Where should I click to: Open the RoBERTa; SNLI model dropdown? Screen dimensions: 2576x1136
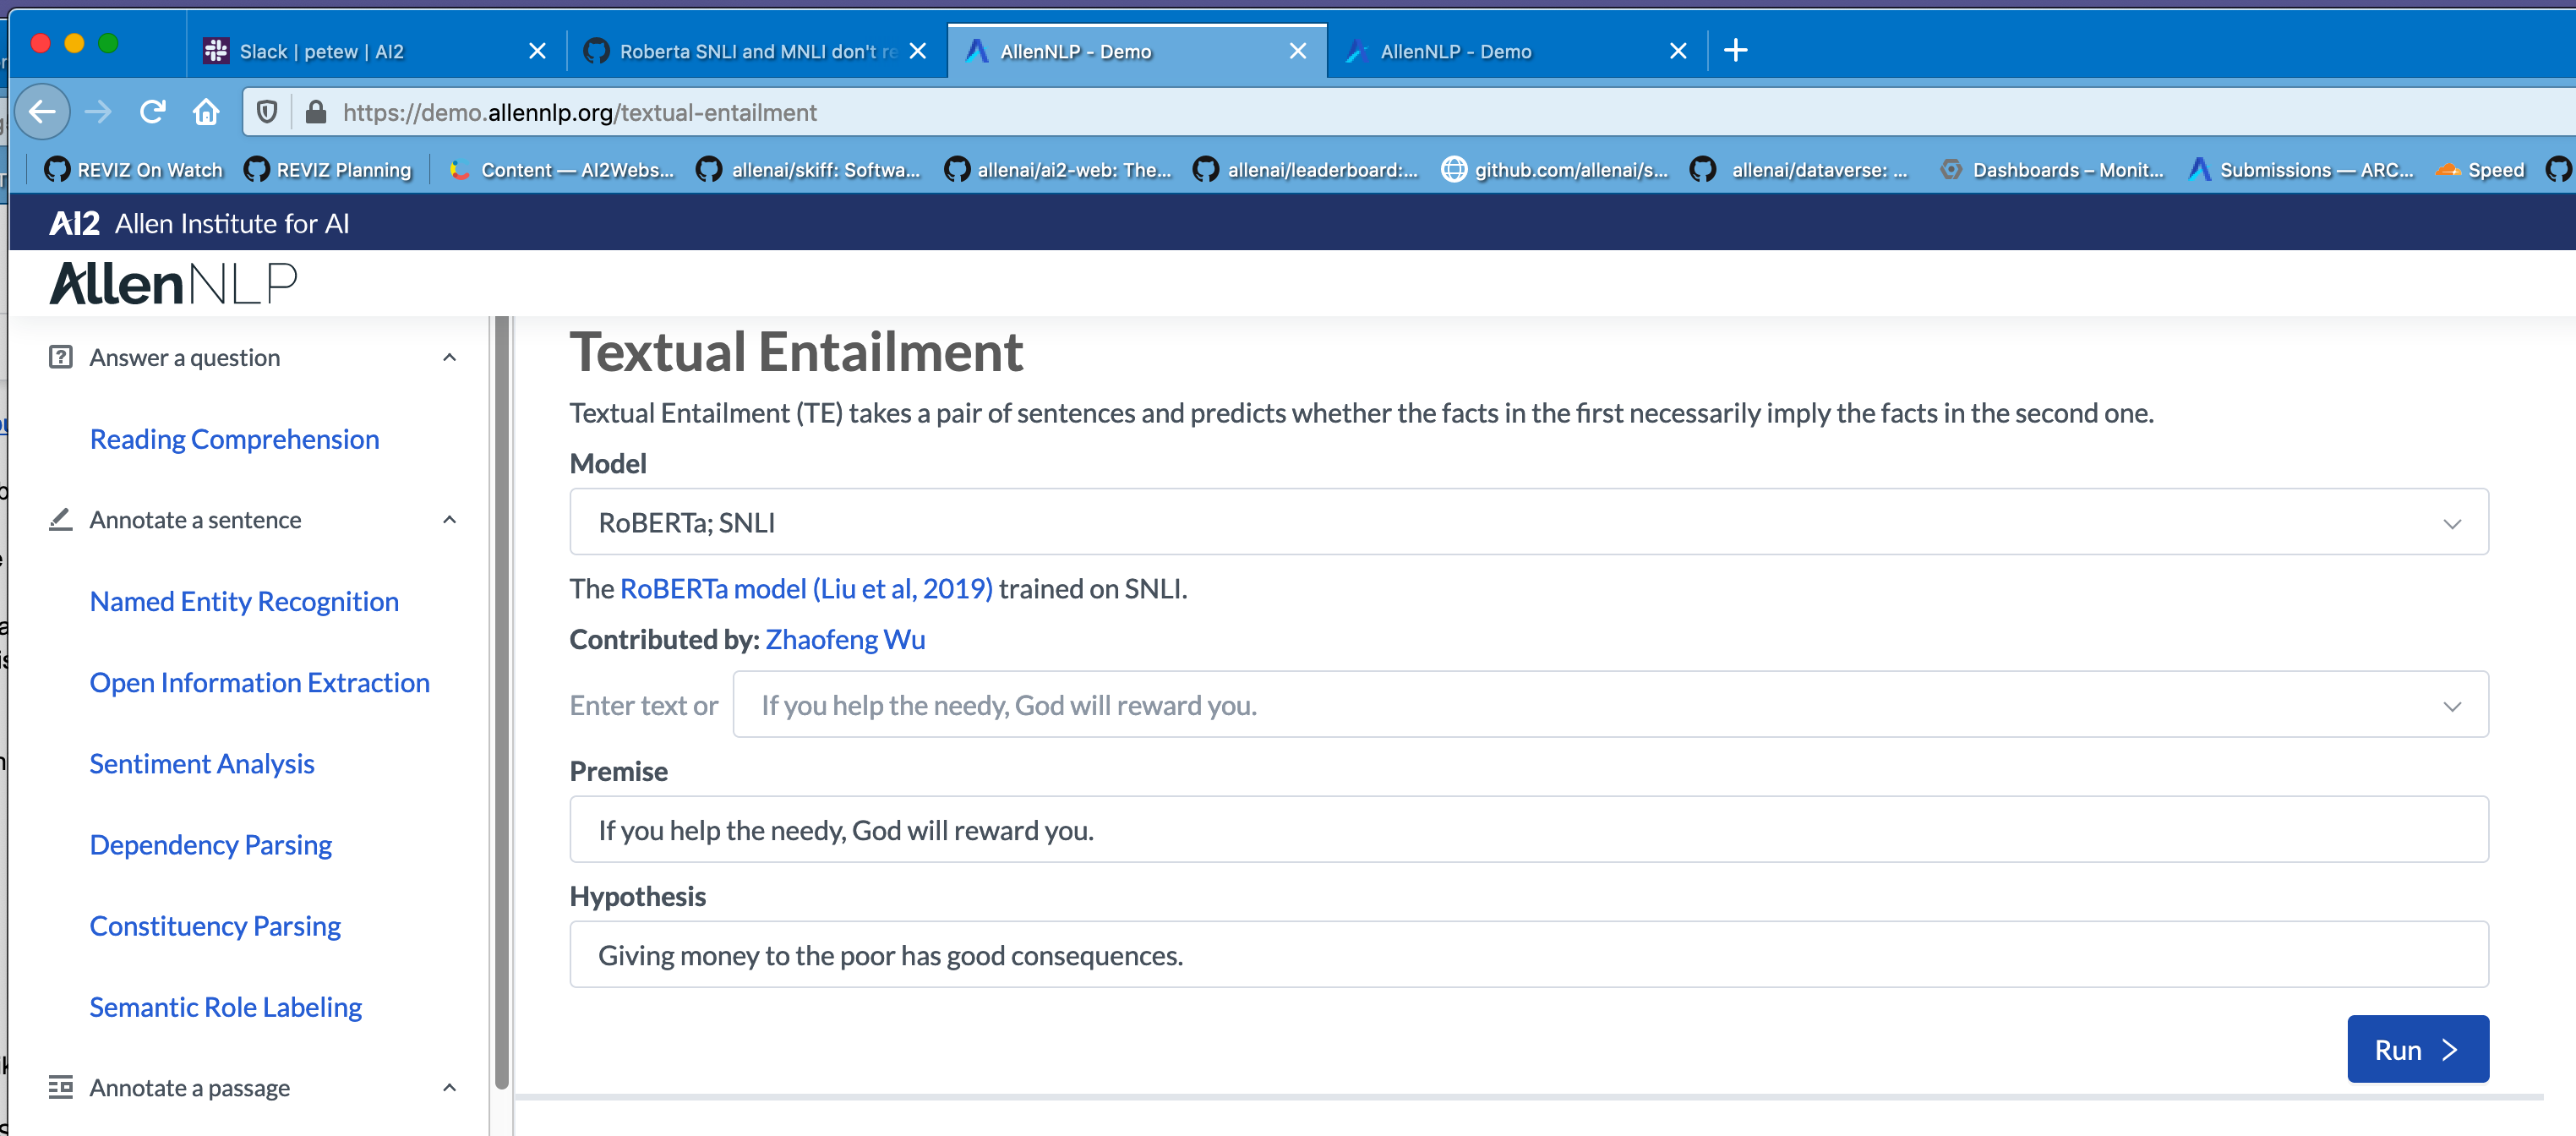(1528, 522)
